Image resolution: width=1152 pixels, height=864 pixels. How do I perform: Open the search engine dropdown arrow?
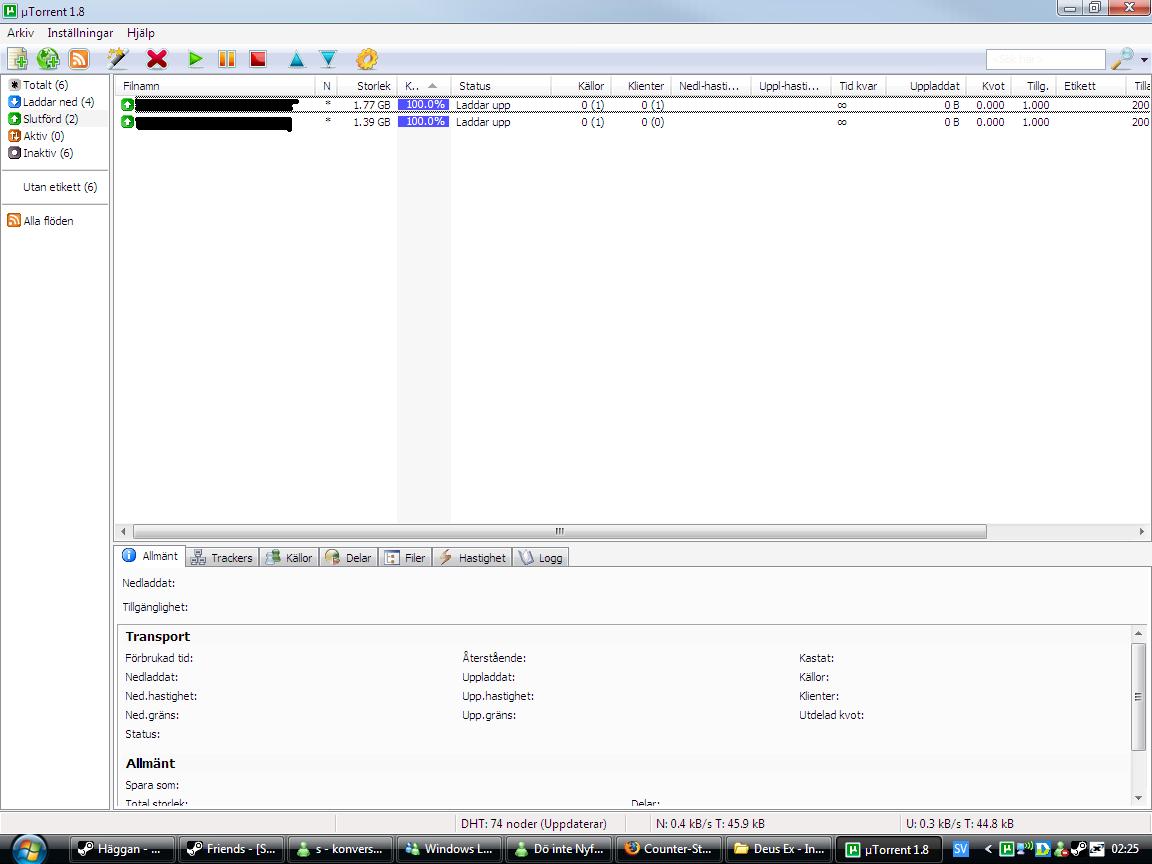[x=1144, y=60]
